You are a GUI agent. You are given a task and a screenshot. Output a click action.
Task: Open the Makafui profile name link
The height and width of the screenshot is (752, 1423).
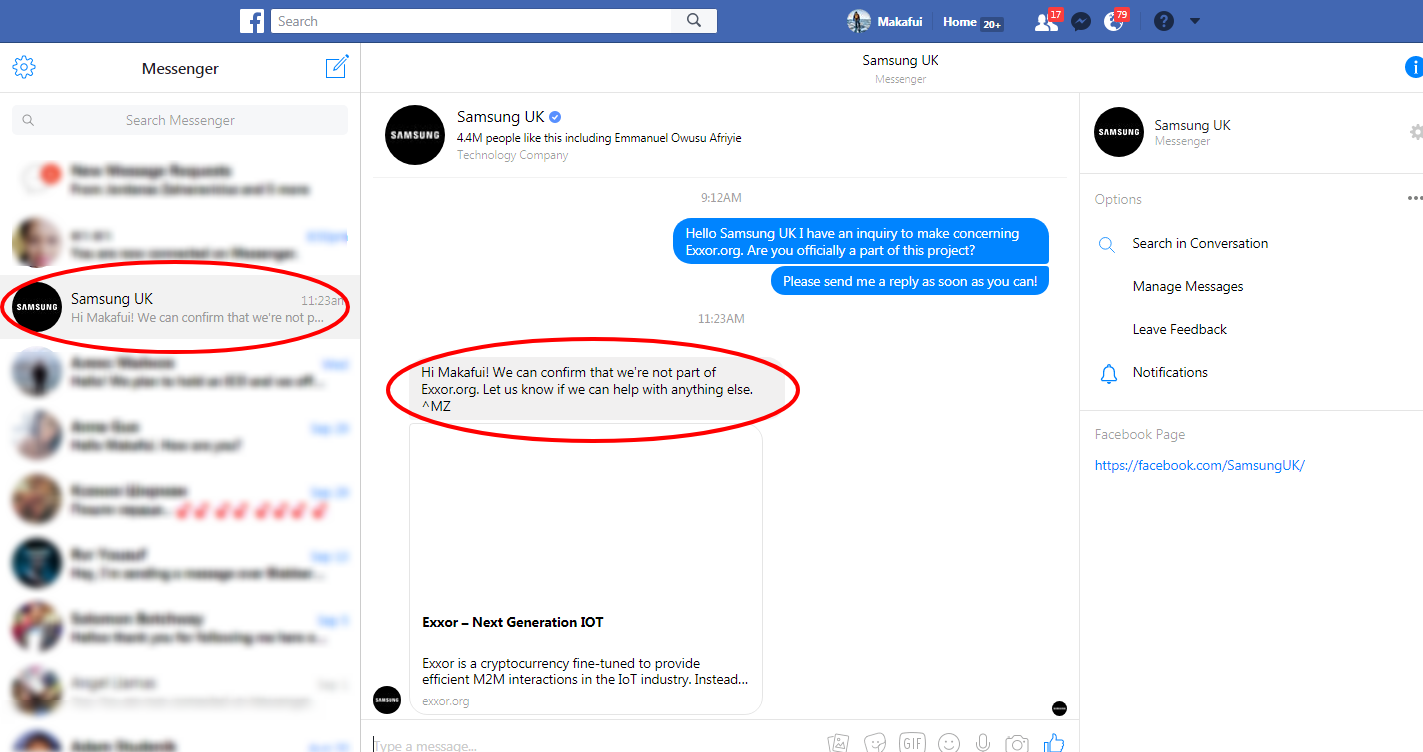tap(900, 21)
